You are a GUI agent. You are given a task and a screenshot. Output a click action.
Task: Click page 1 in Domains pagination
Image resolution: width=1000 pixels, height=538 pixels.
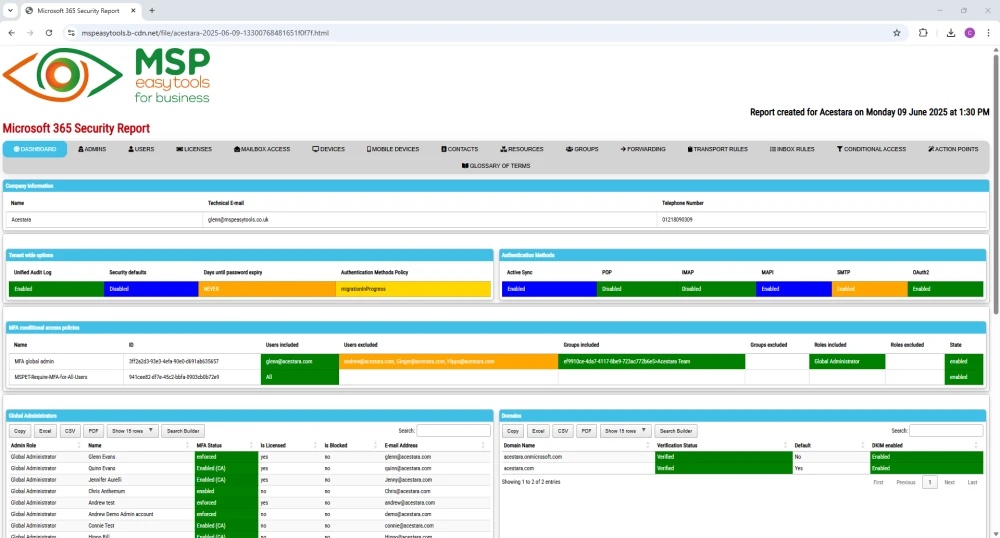(930, 482)
